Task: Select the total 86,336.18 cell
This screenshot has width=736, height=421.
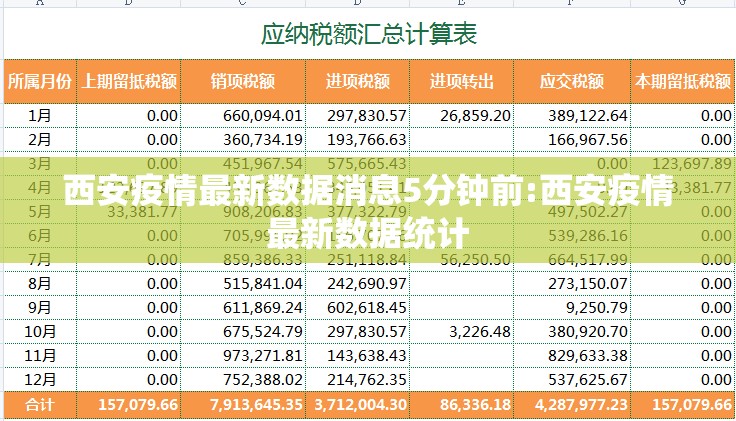Action: coord(461,405)
